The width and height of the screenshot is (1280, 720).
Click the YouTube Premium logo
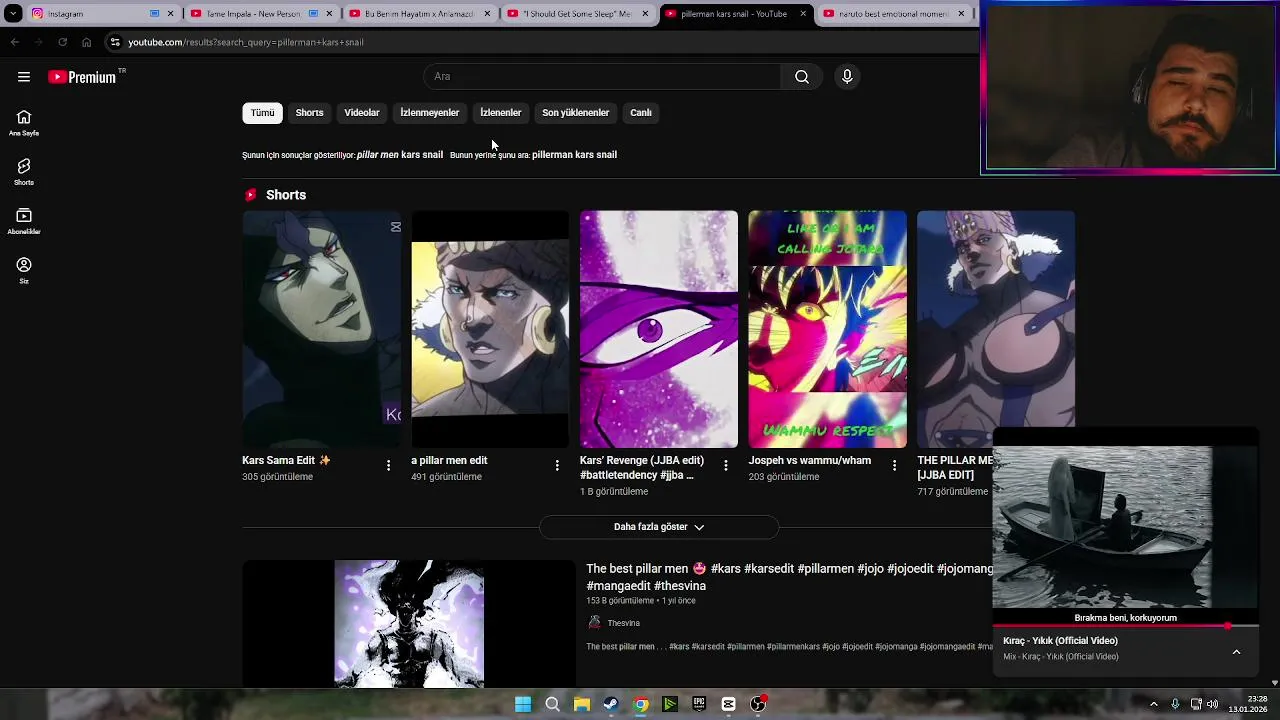point(82,77)
